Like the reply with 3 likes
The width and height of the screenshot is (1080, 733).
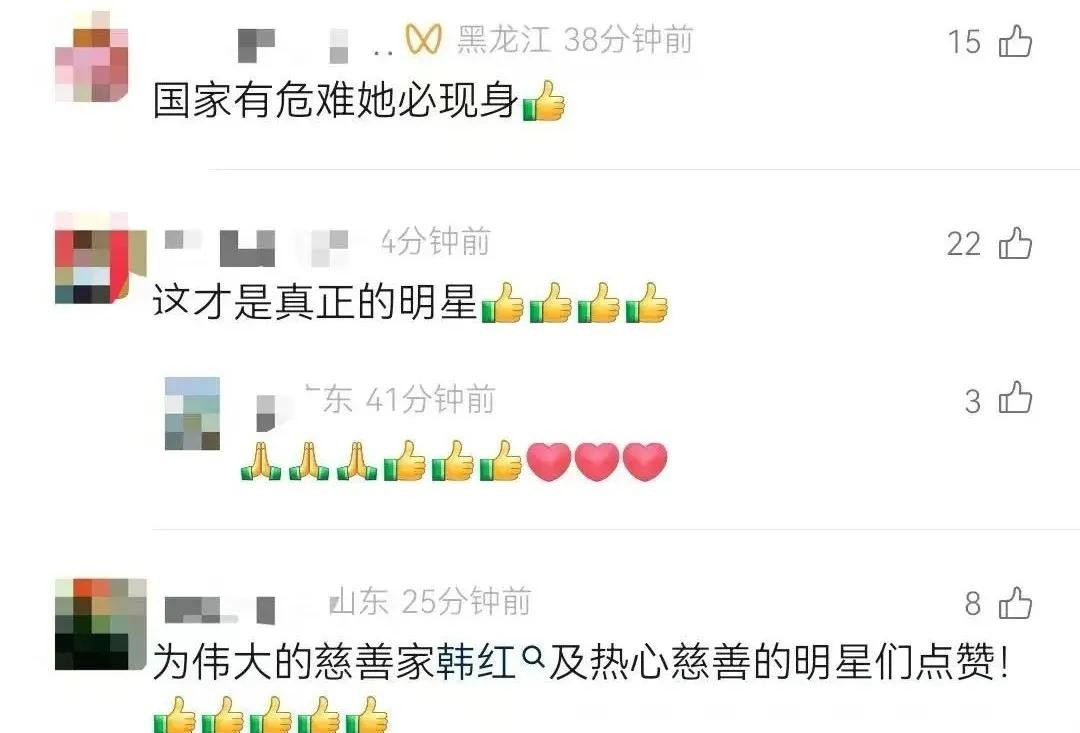pyautogui.click(x=1015, y=400)
